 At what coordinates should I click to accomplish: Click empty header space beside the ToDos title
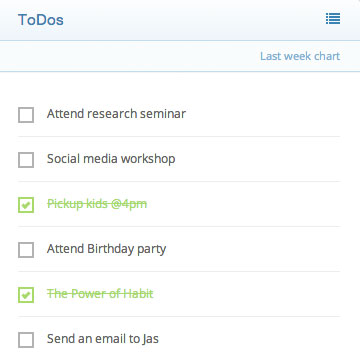click(193, 20)
